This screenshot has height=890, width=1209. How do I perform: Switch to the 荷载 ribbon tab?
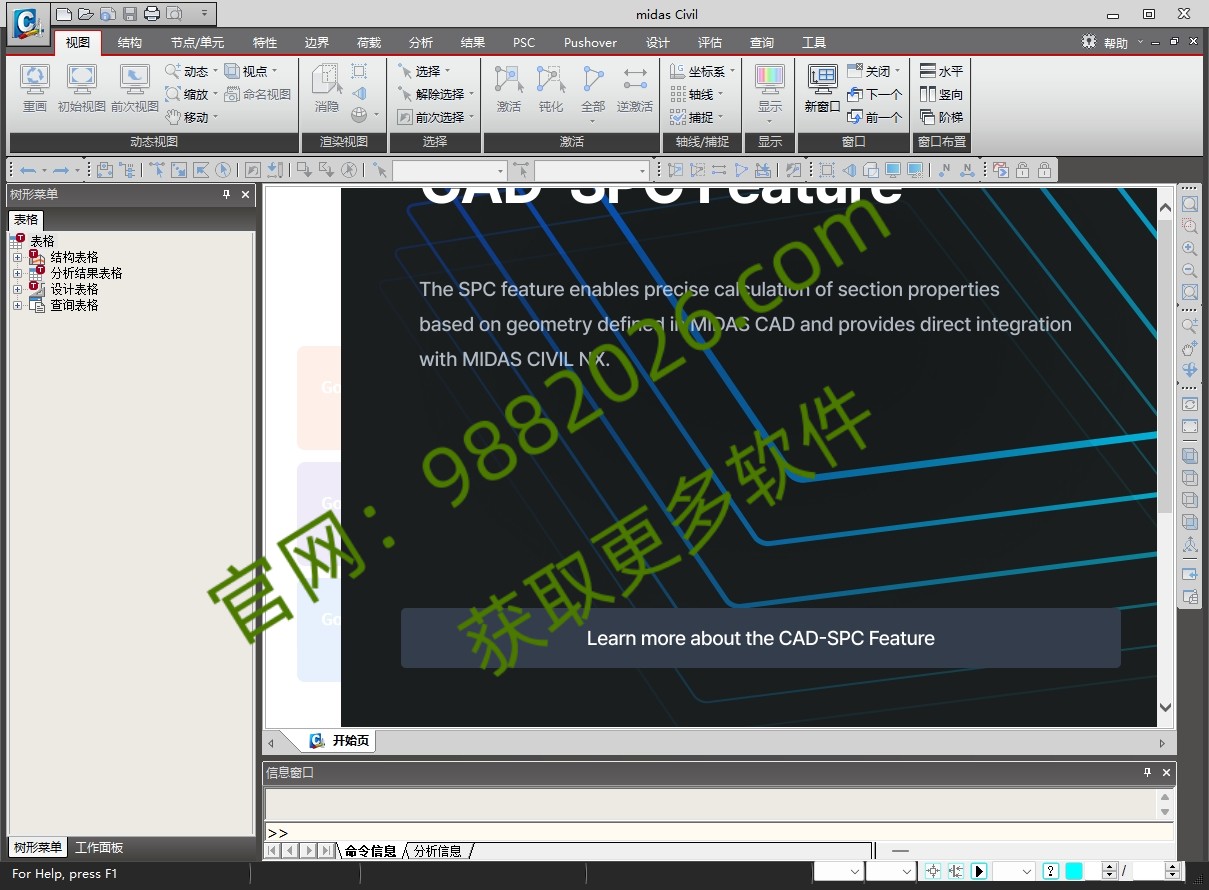point(369,43)
